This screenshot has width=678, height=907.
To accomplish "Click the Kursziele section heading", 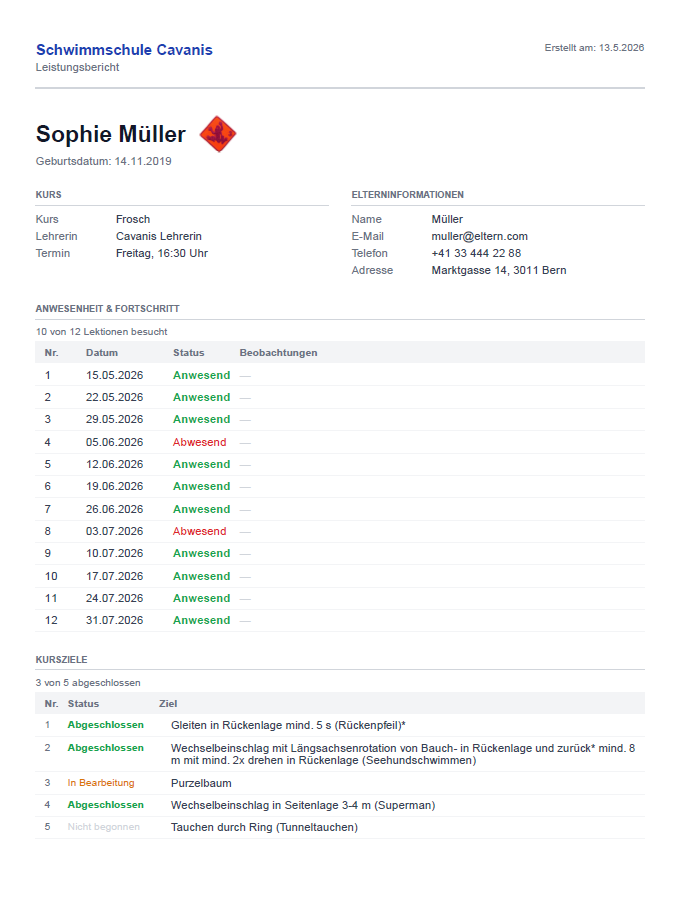I will click(x=61, y=659).
